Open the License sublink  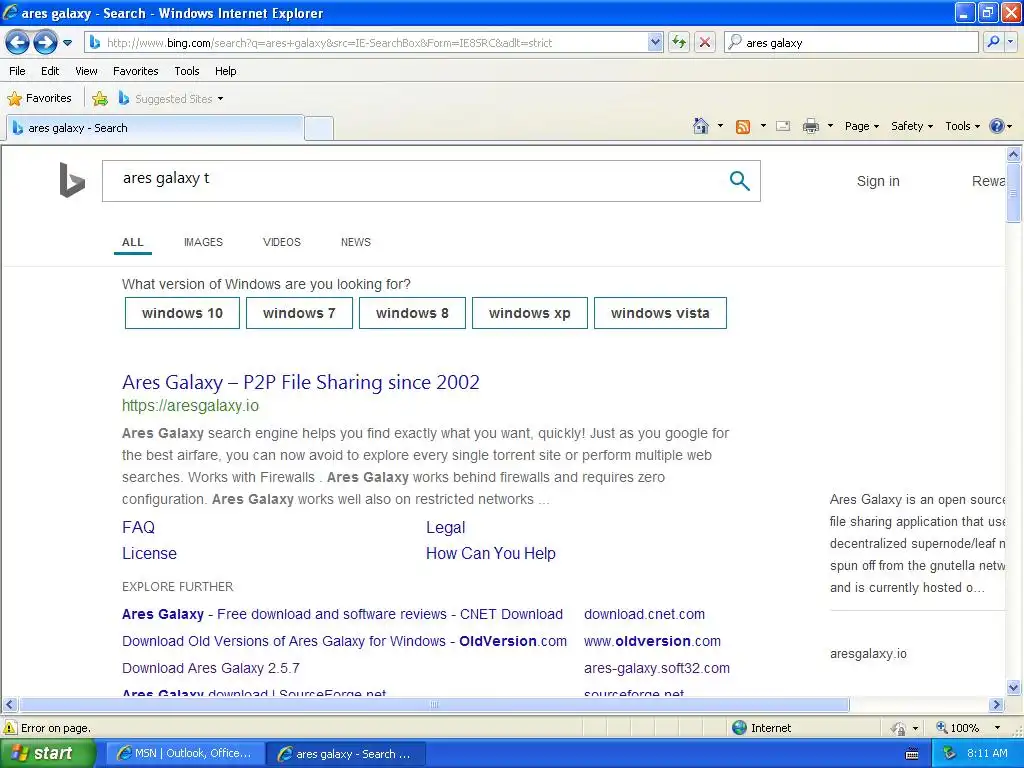pyautogui.click(x=150, y=553)
